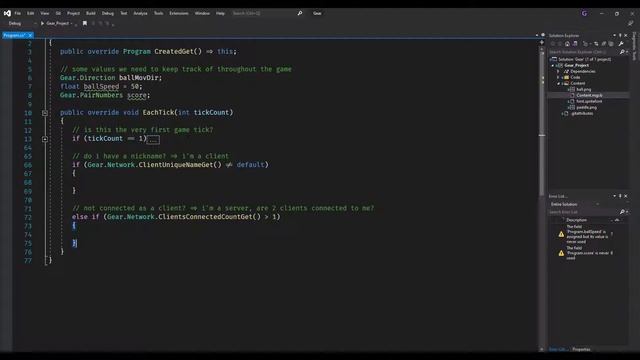Open the Edit menu

(x=31, y=13)
